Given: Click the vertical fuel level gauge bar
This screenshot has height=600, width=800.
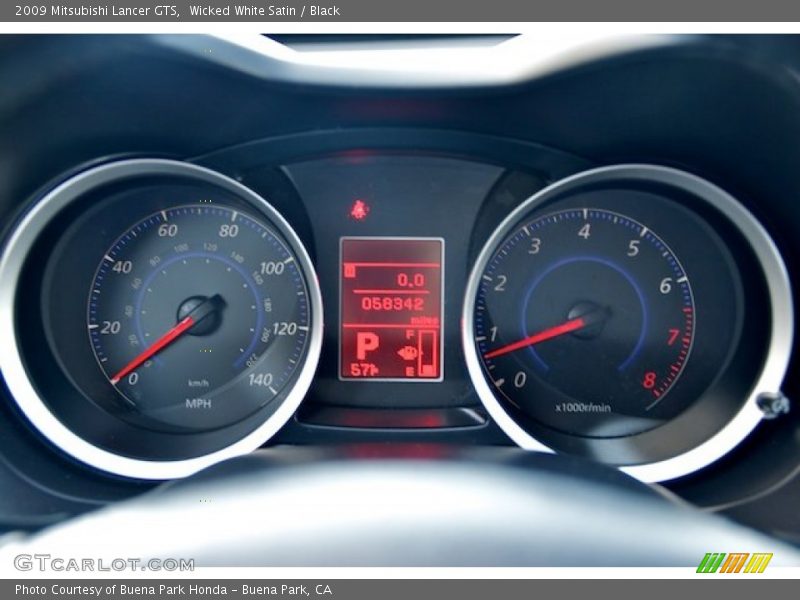Looking at the screenshot, I should [428, 352].
